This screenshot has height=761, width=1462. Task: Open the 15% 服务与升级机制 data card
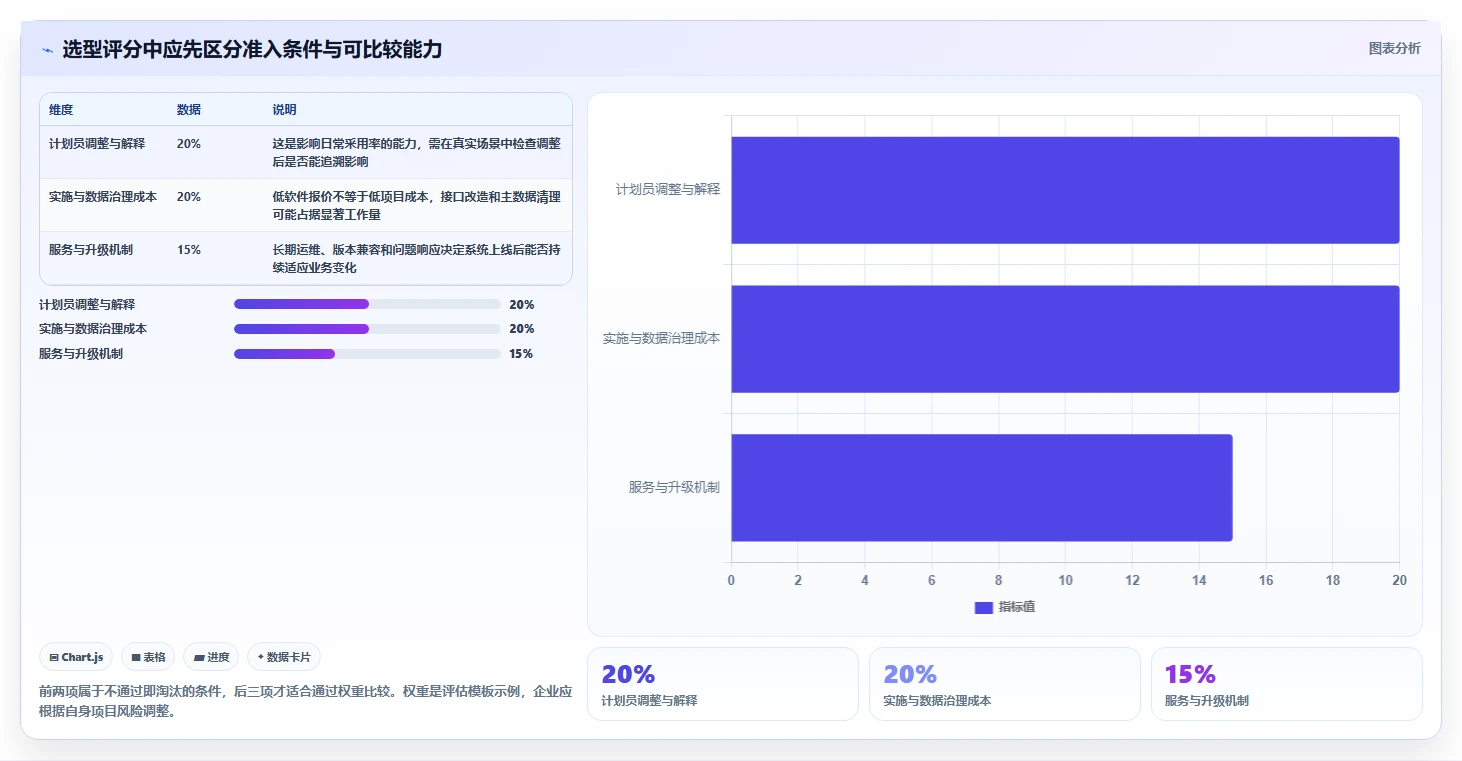click(x=1286, y=684)
